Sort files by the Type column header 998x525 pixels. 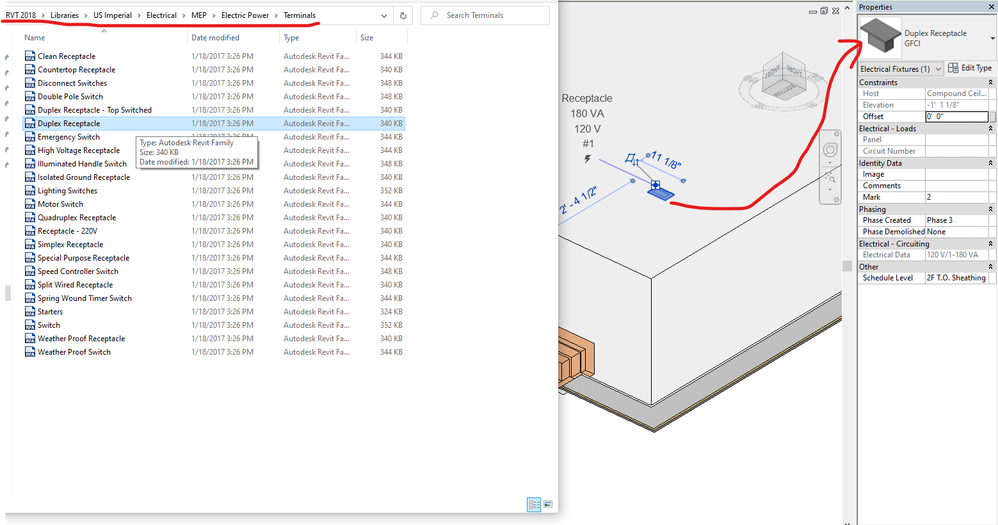[291, 38]
